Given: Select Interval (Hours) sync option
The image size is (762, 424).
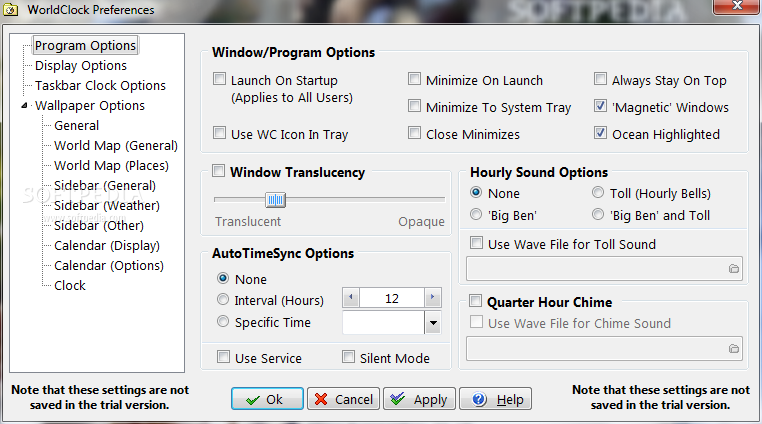Looking at the screenshot, I should (223, 300).
